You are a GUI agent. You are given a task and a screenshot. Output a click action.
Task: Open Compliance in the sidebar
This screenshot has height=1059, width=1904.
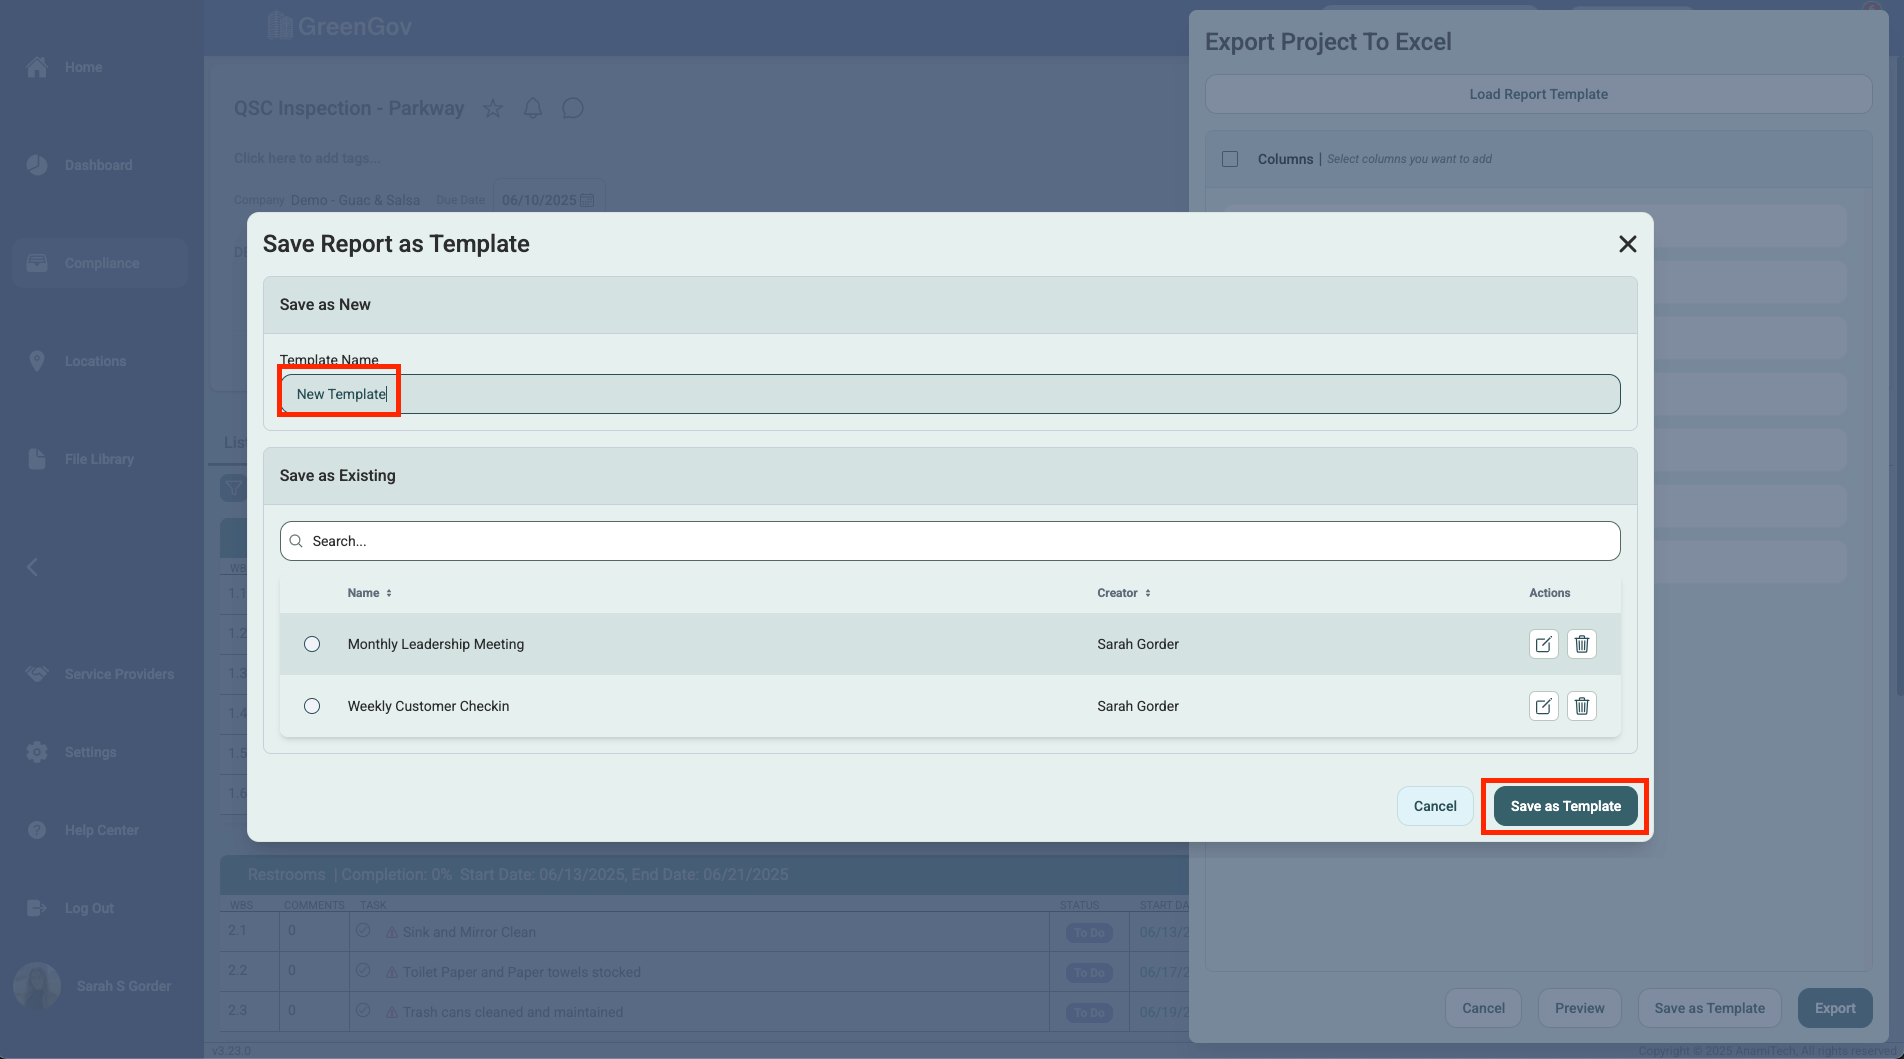[x=100, y=263]
